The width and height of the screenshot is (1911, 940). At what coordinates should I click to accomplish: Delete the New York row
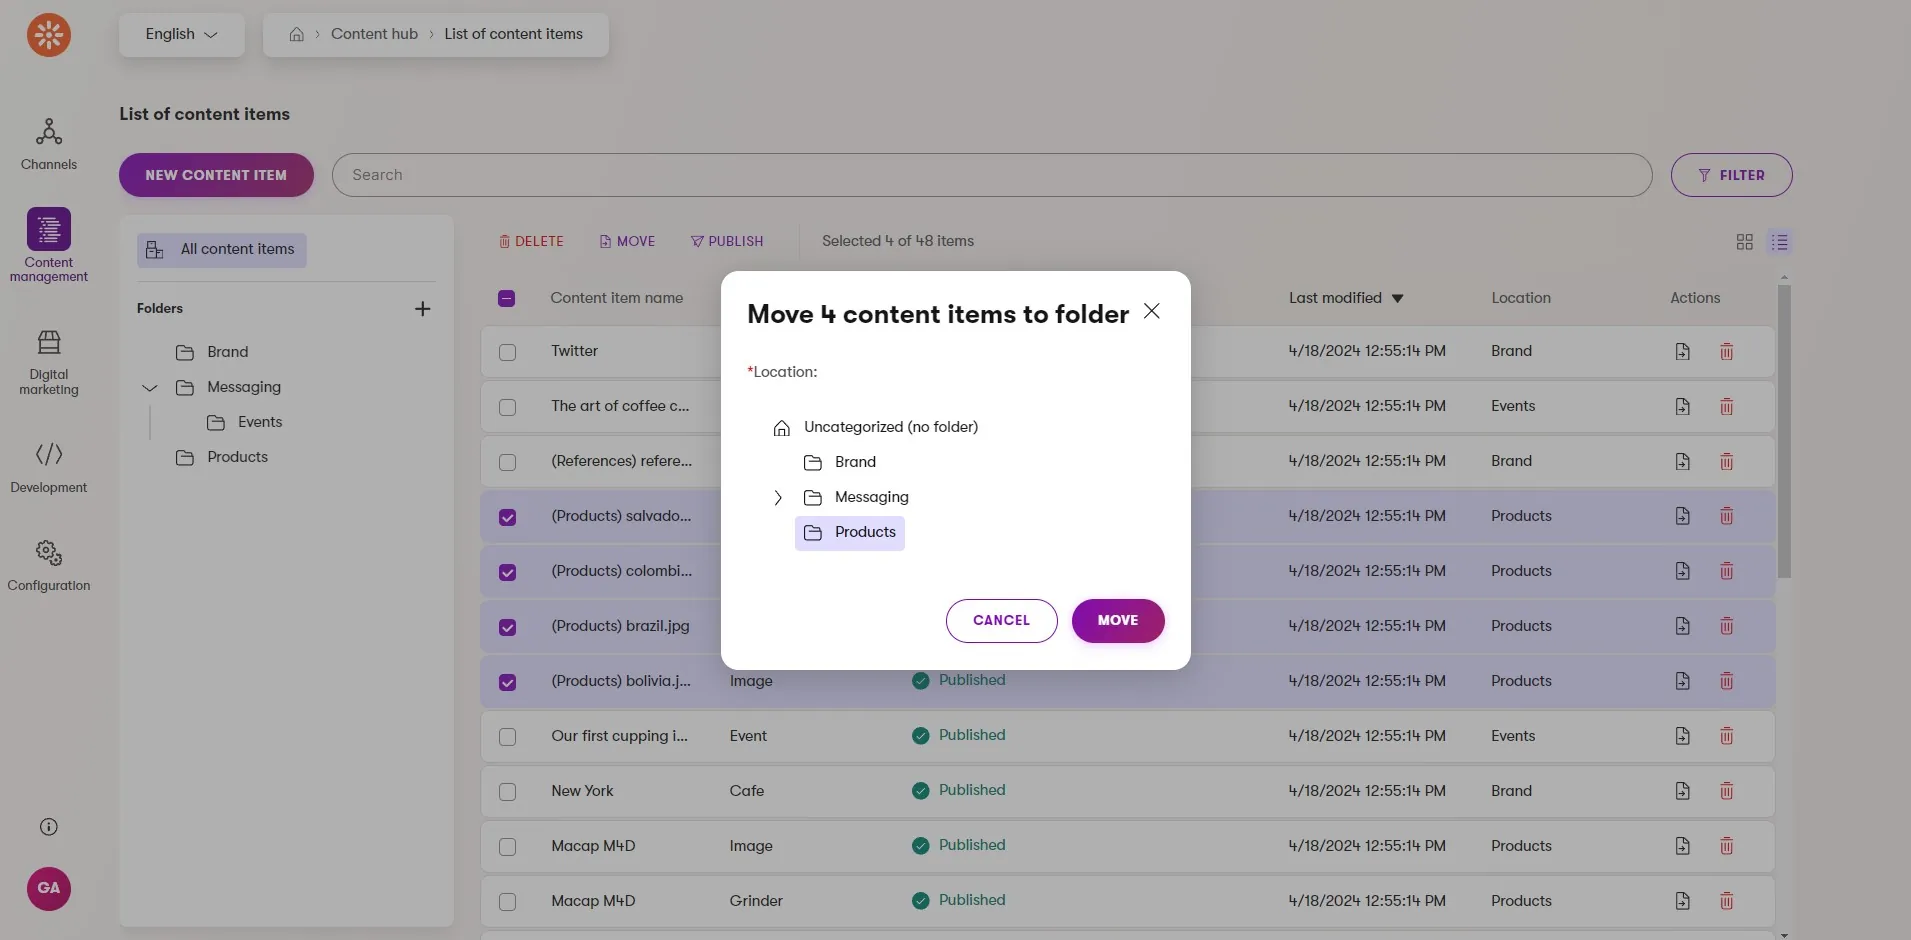point(1726,791)
